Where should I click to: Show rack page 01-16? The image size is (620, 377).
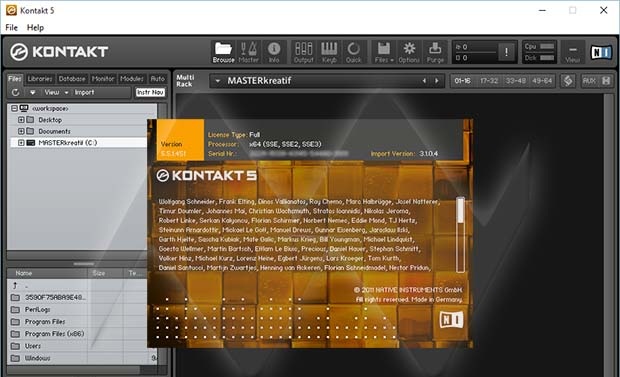click(x=462, y=81)
